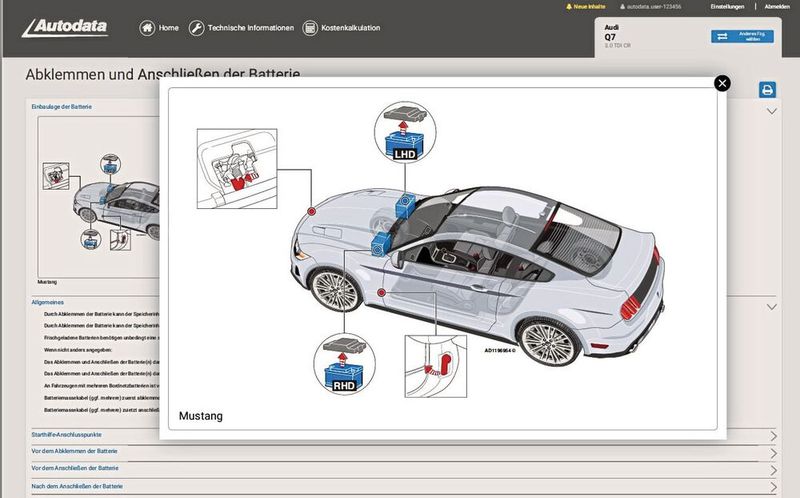Click the wrench icon for Technische Informationen

(196, 28)
